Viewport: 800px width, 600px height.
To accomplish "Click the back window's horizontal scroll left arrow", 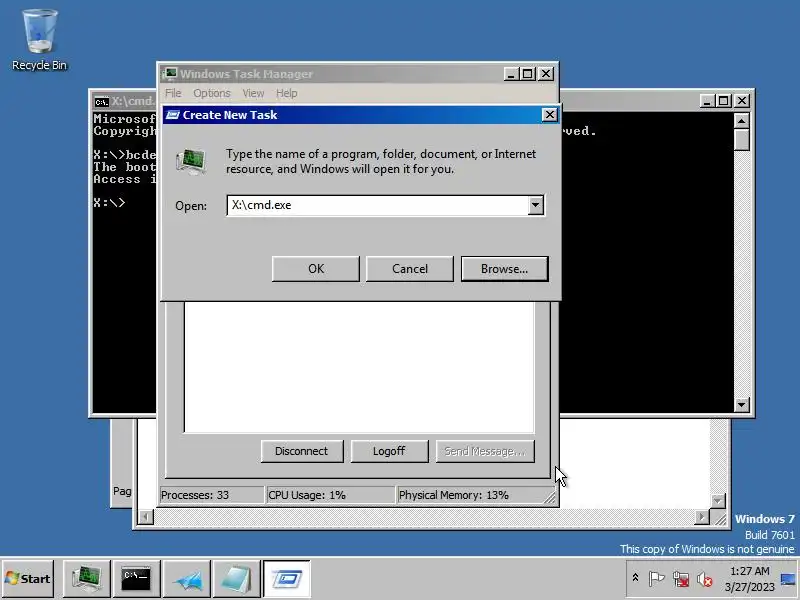I will click(x=146, y=517).
